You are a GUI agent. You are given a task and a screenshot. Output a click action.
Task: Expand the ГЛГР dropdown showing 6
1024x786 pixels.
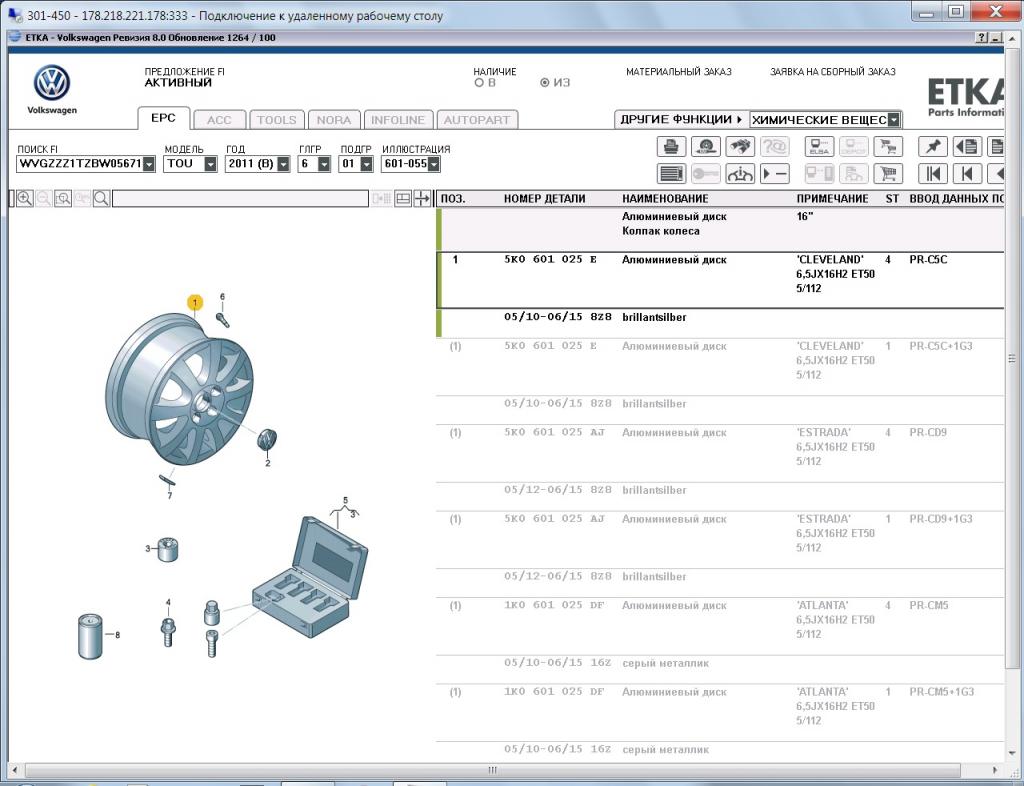point(324,164)
